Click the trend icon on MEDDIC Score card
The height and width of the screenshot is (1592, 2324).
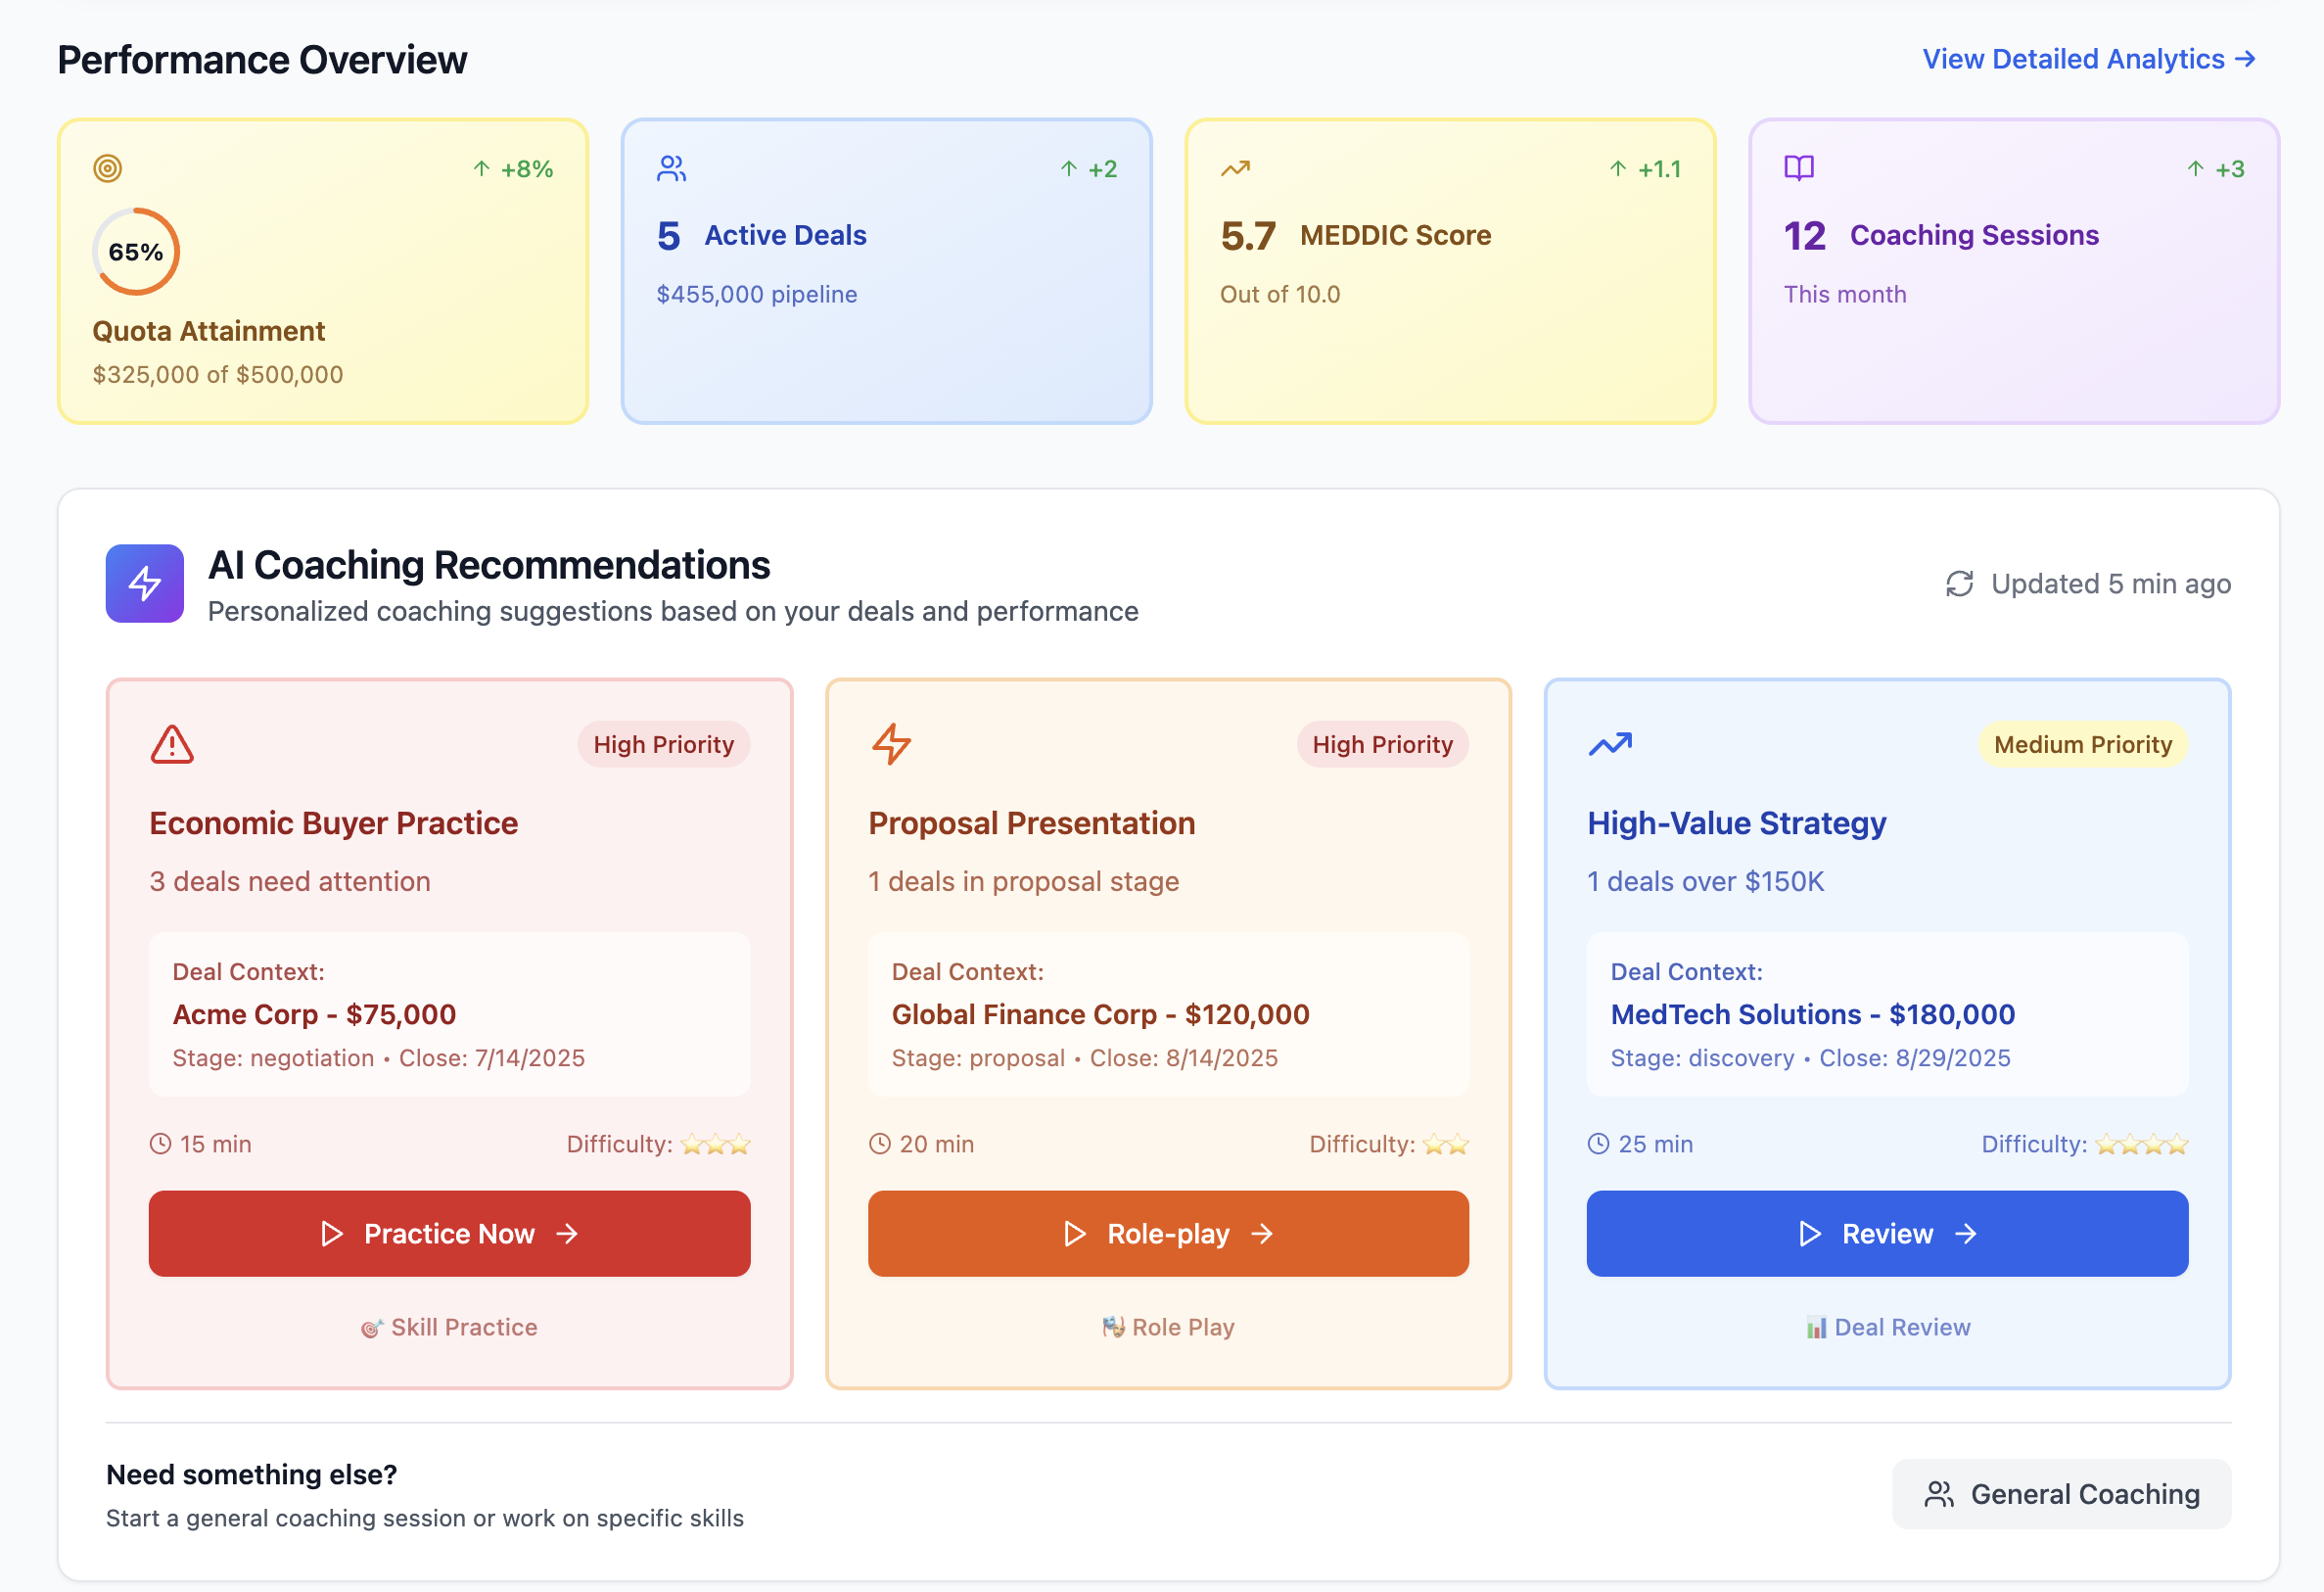point(1235,168)
